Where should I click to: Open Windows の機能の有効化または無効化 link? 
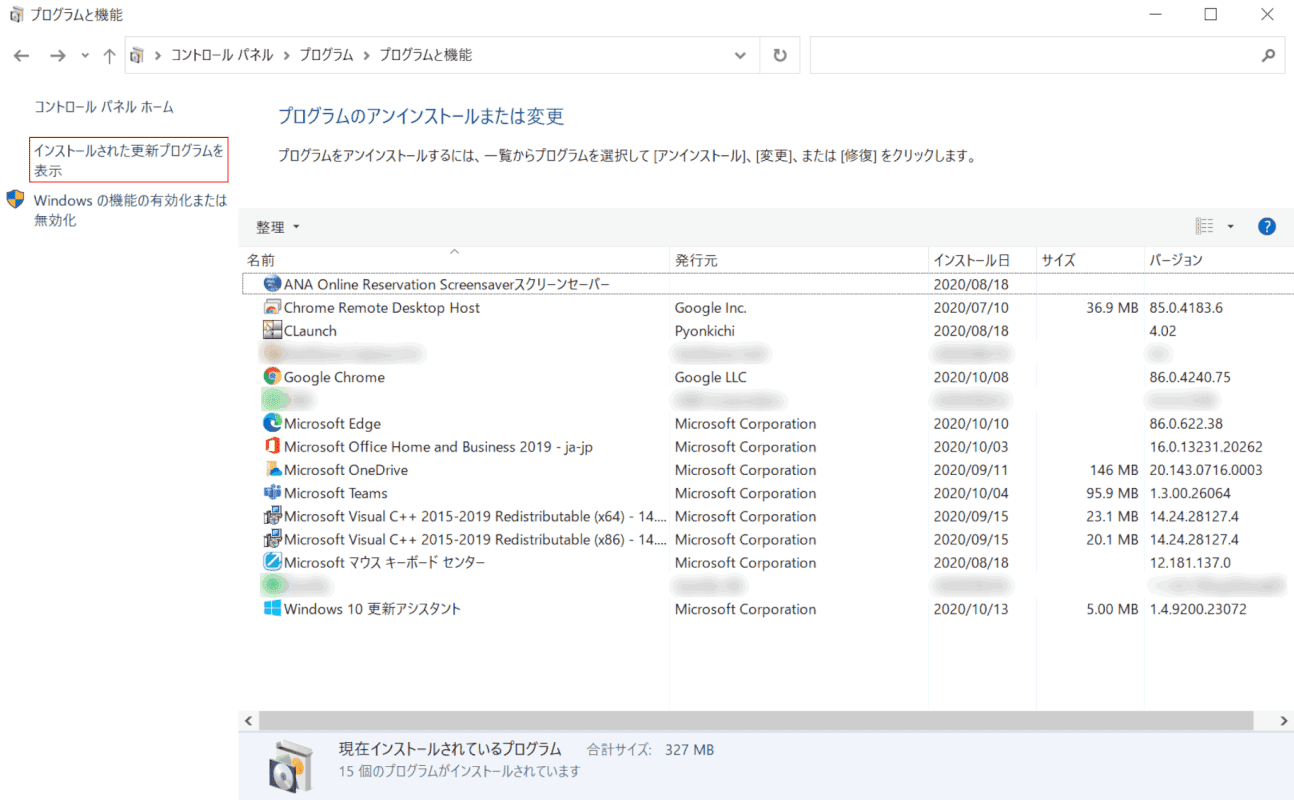131,210
